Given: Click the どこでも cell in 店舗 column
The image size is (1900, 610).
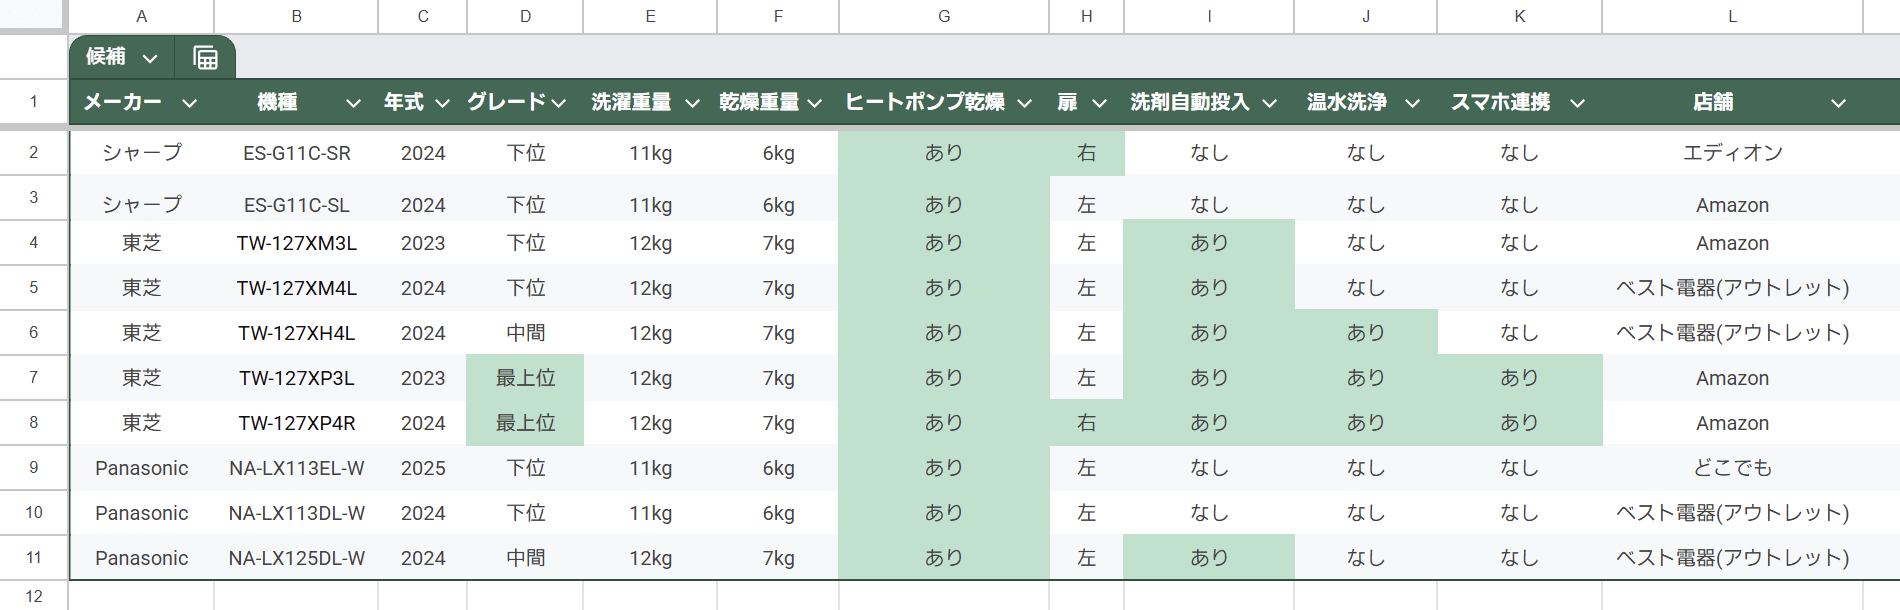Looking at the screenshot, I should [x=1732, y=468].
